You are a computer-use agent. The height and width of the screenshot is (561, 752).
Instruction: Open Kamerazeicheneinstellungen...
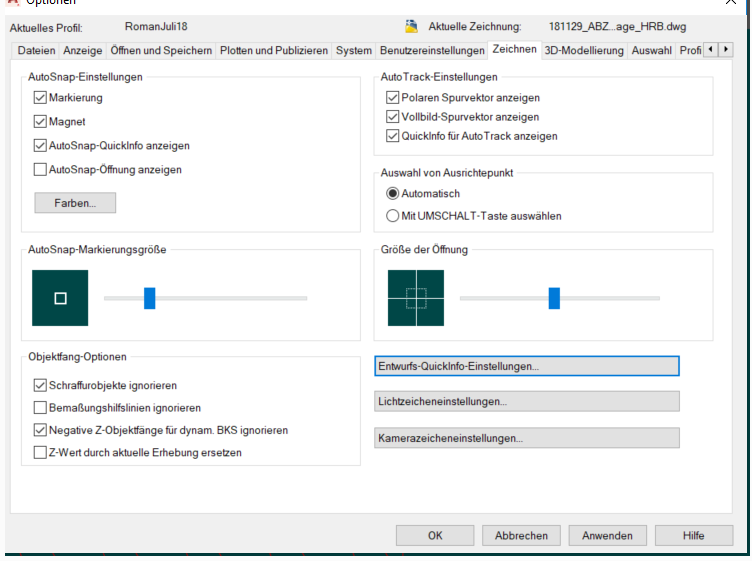[x=527, y=438]
